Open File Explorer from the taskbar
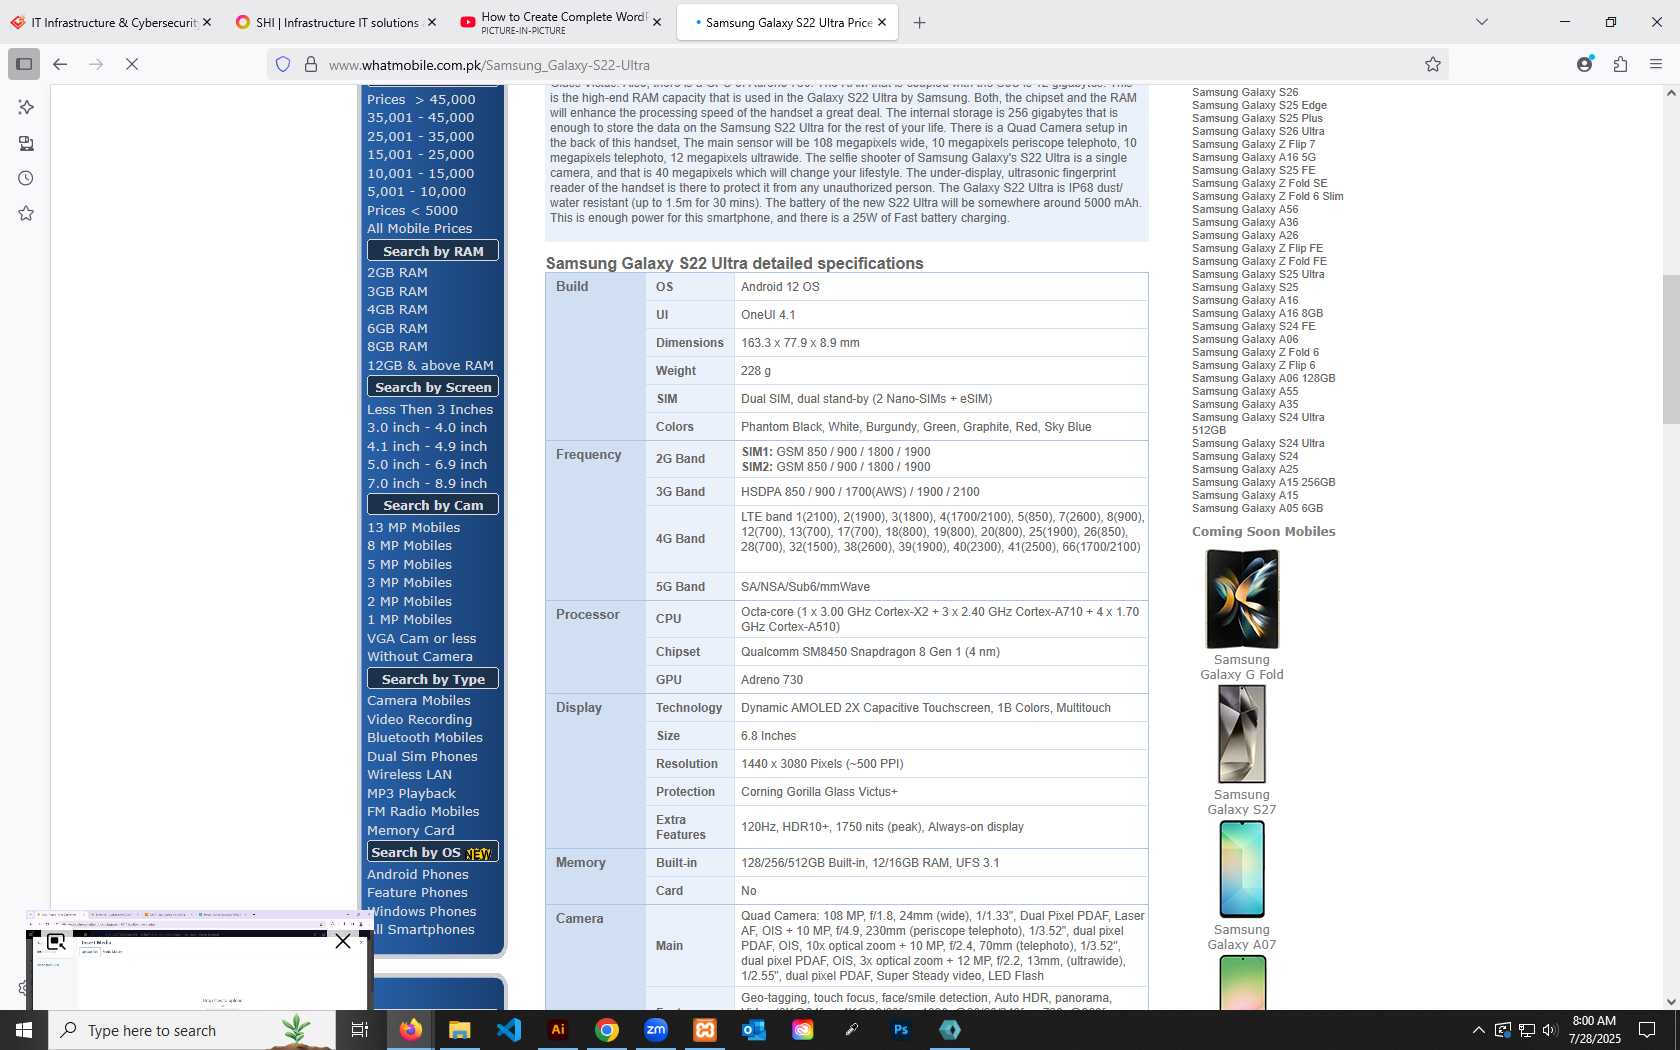This screenshot has height=1050, width=1680. click(460, 1029)
